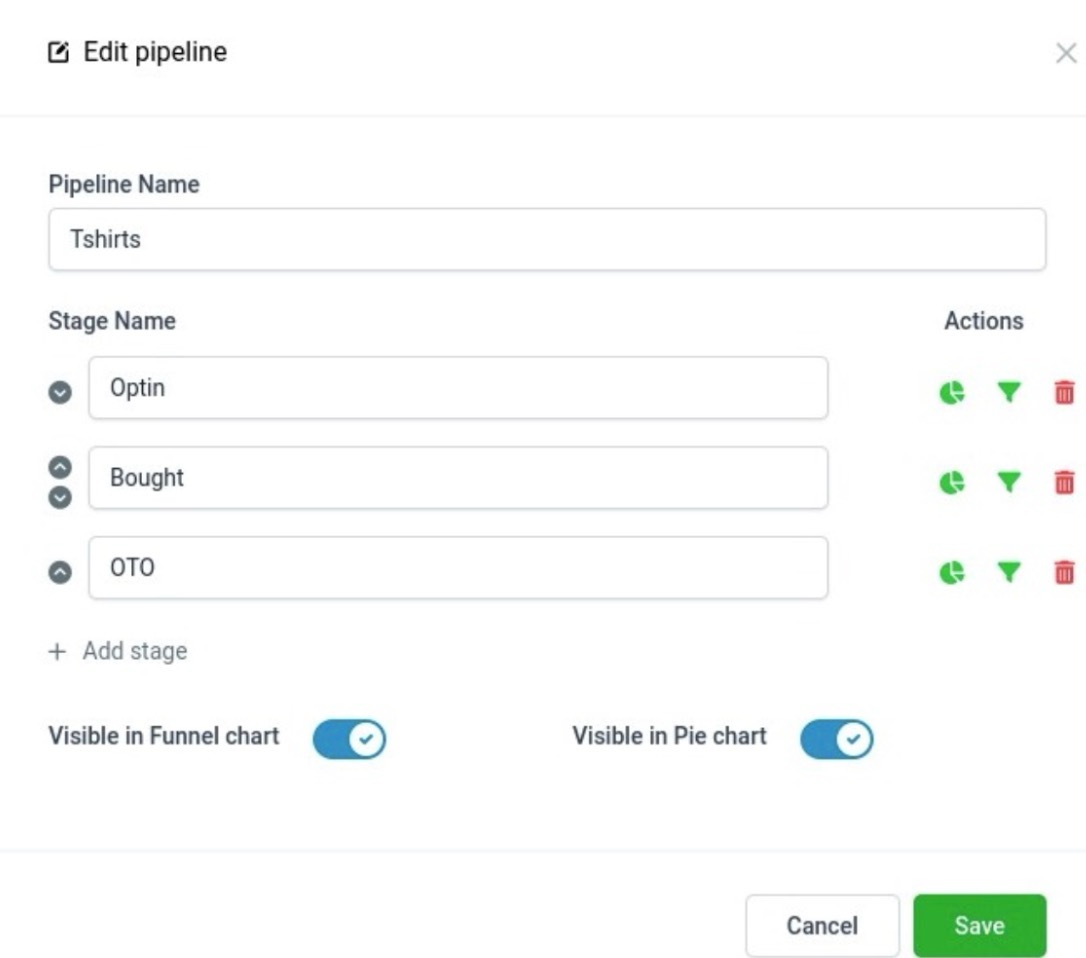Move Bought stage down

coord(61,496)
